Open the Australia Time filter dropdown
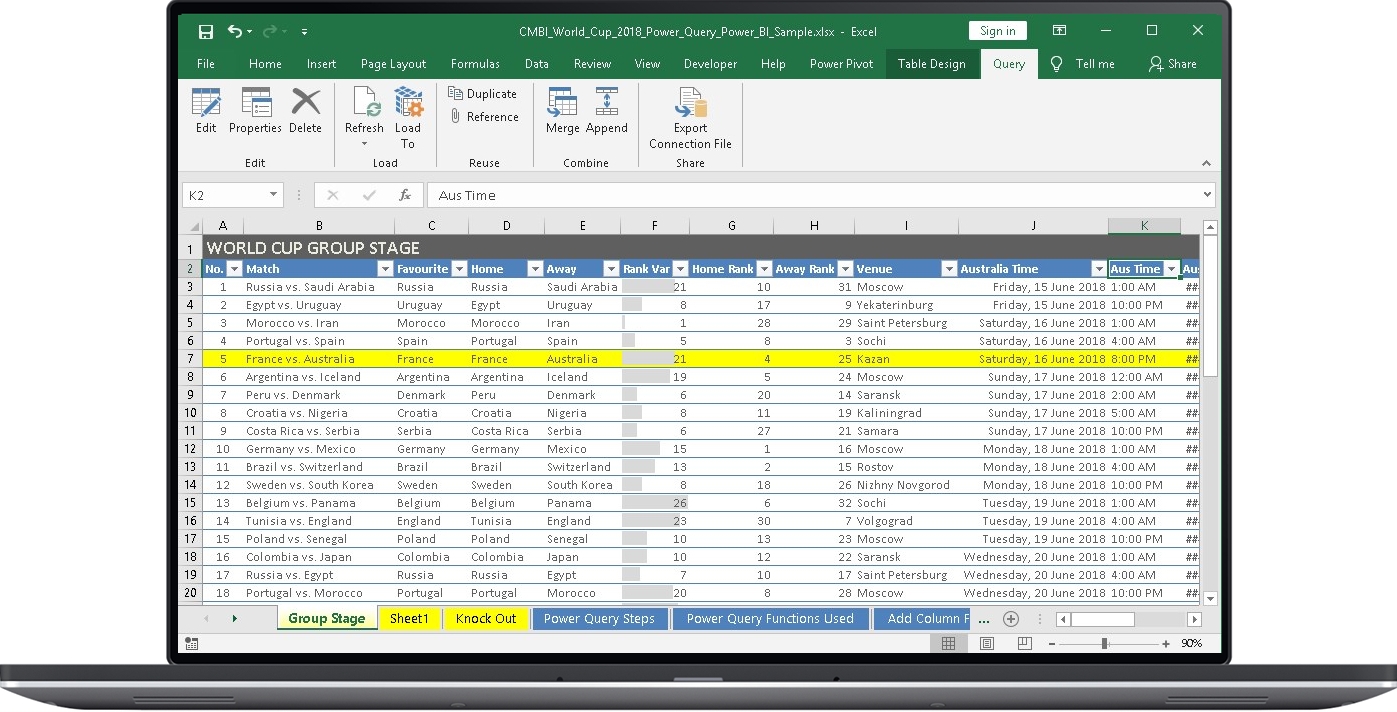This screenshot has width=1397, height=712. click(1098, 269)
